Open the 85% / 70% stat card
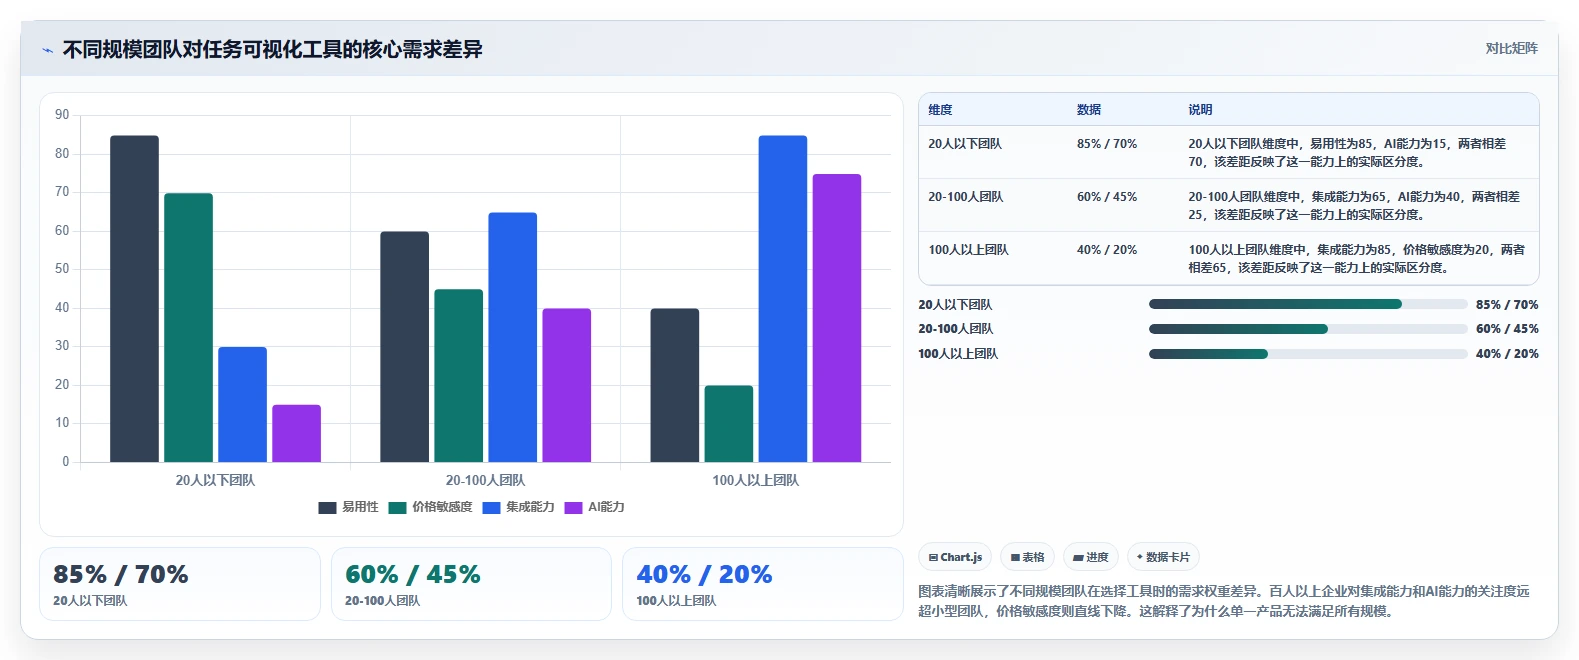Screen dimensions: 1579x660 coord(180,584)
